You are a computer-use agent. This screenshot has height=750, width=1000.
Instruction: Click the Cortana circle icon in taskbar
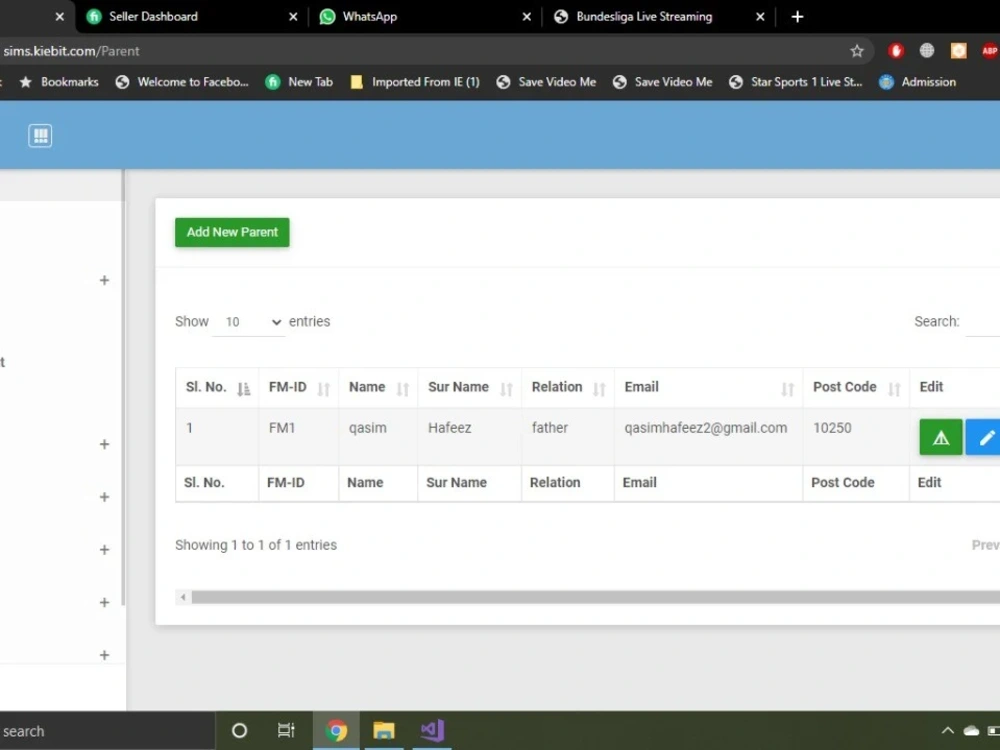(x=239, y=730)
